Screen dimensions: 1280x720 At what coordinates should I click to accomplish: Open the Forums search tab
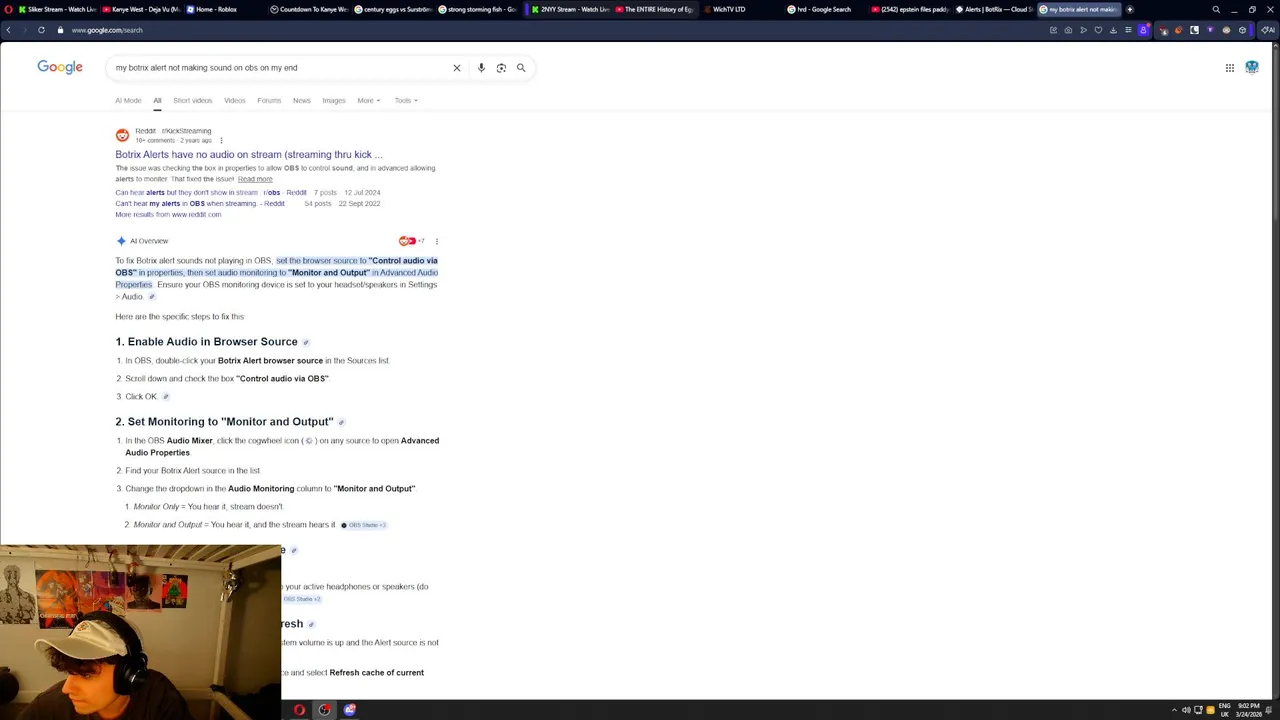[269, 100]
